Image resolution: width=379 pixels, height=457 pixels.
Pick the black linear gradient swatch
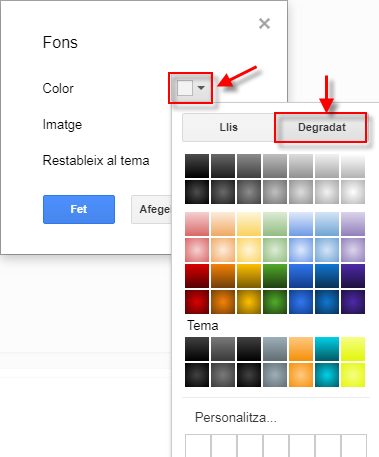[197, 166]
